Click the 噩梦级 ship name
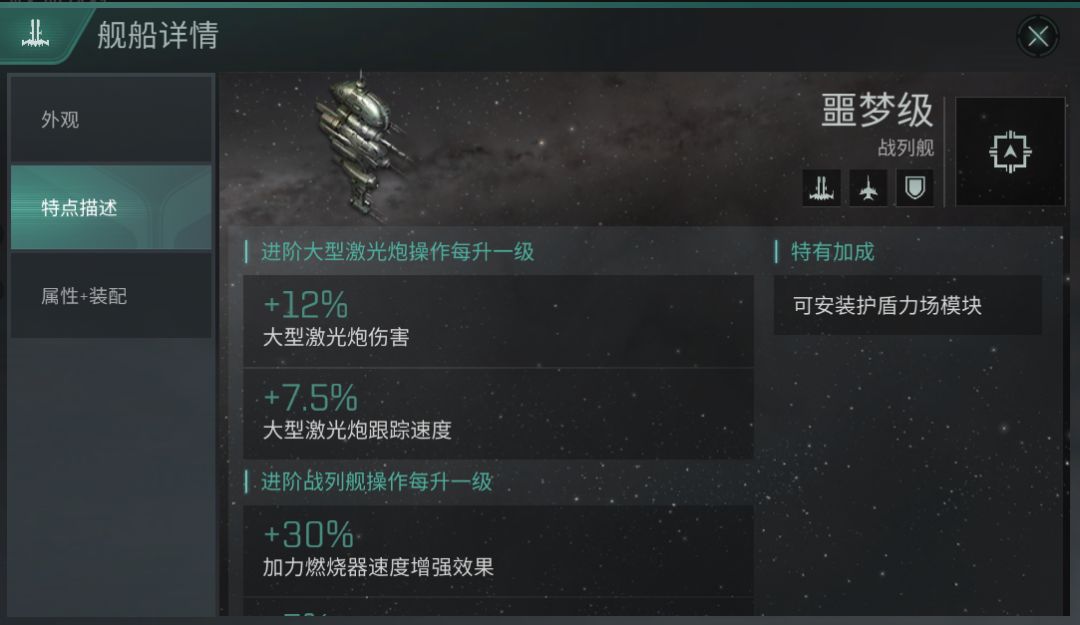The image size is (1080, 625). tap(877, 112)
